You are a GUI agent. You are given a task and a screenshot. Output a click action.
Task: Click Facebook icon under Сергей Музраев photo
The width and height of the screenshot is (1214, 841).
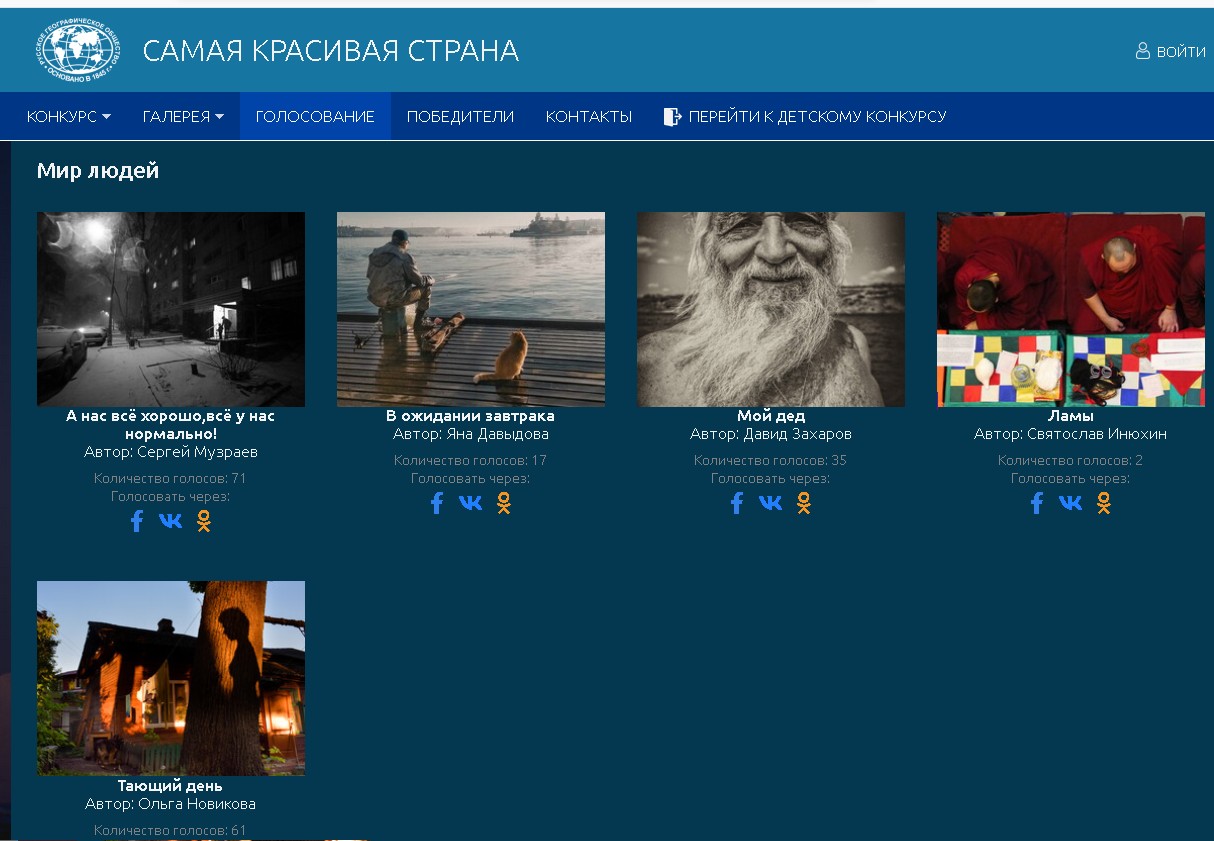tap(137, 521)
